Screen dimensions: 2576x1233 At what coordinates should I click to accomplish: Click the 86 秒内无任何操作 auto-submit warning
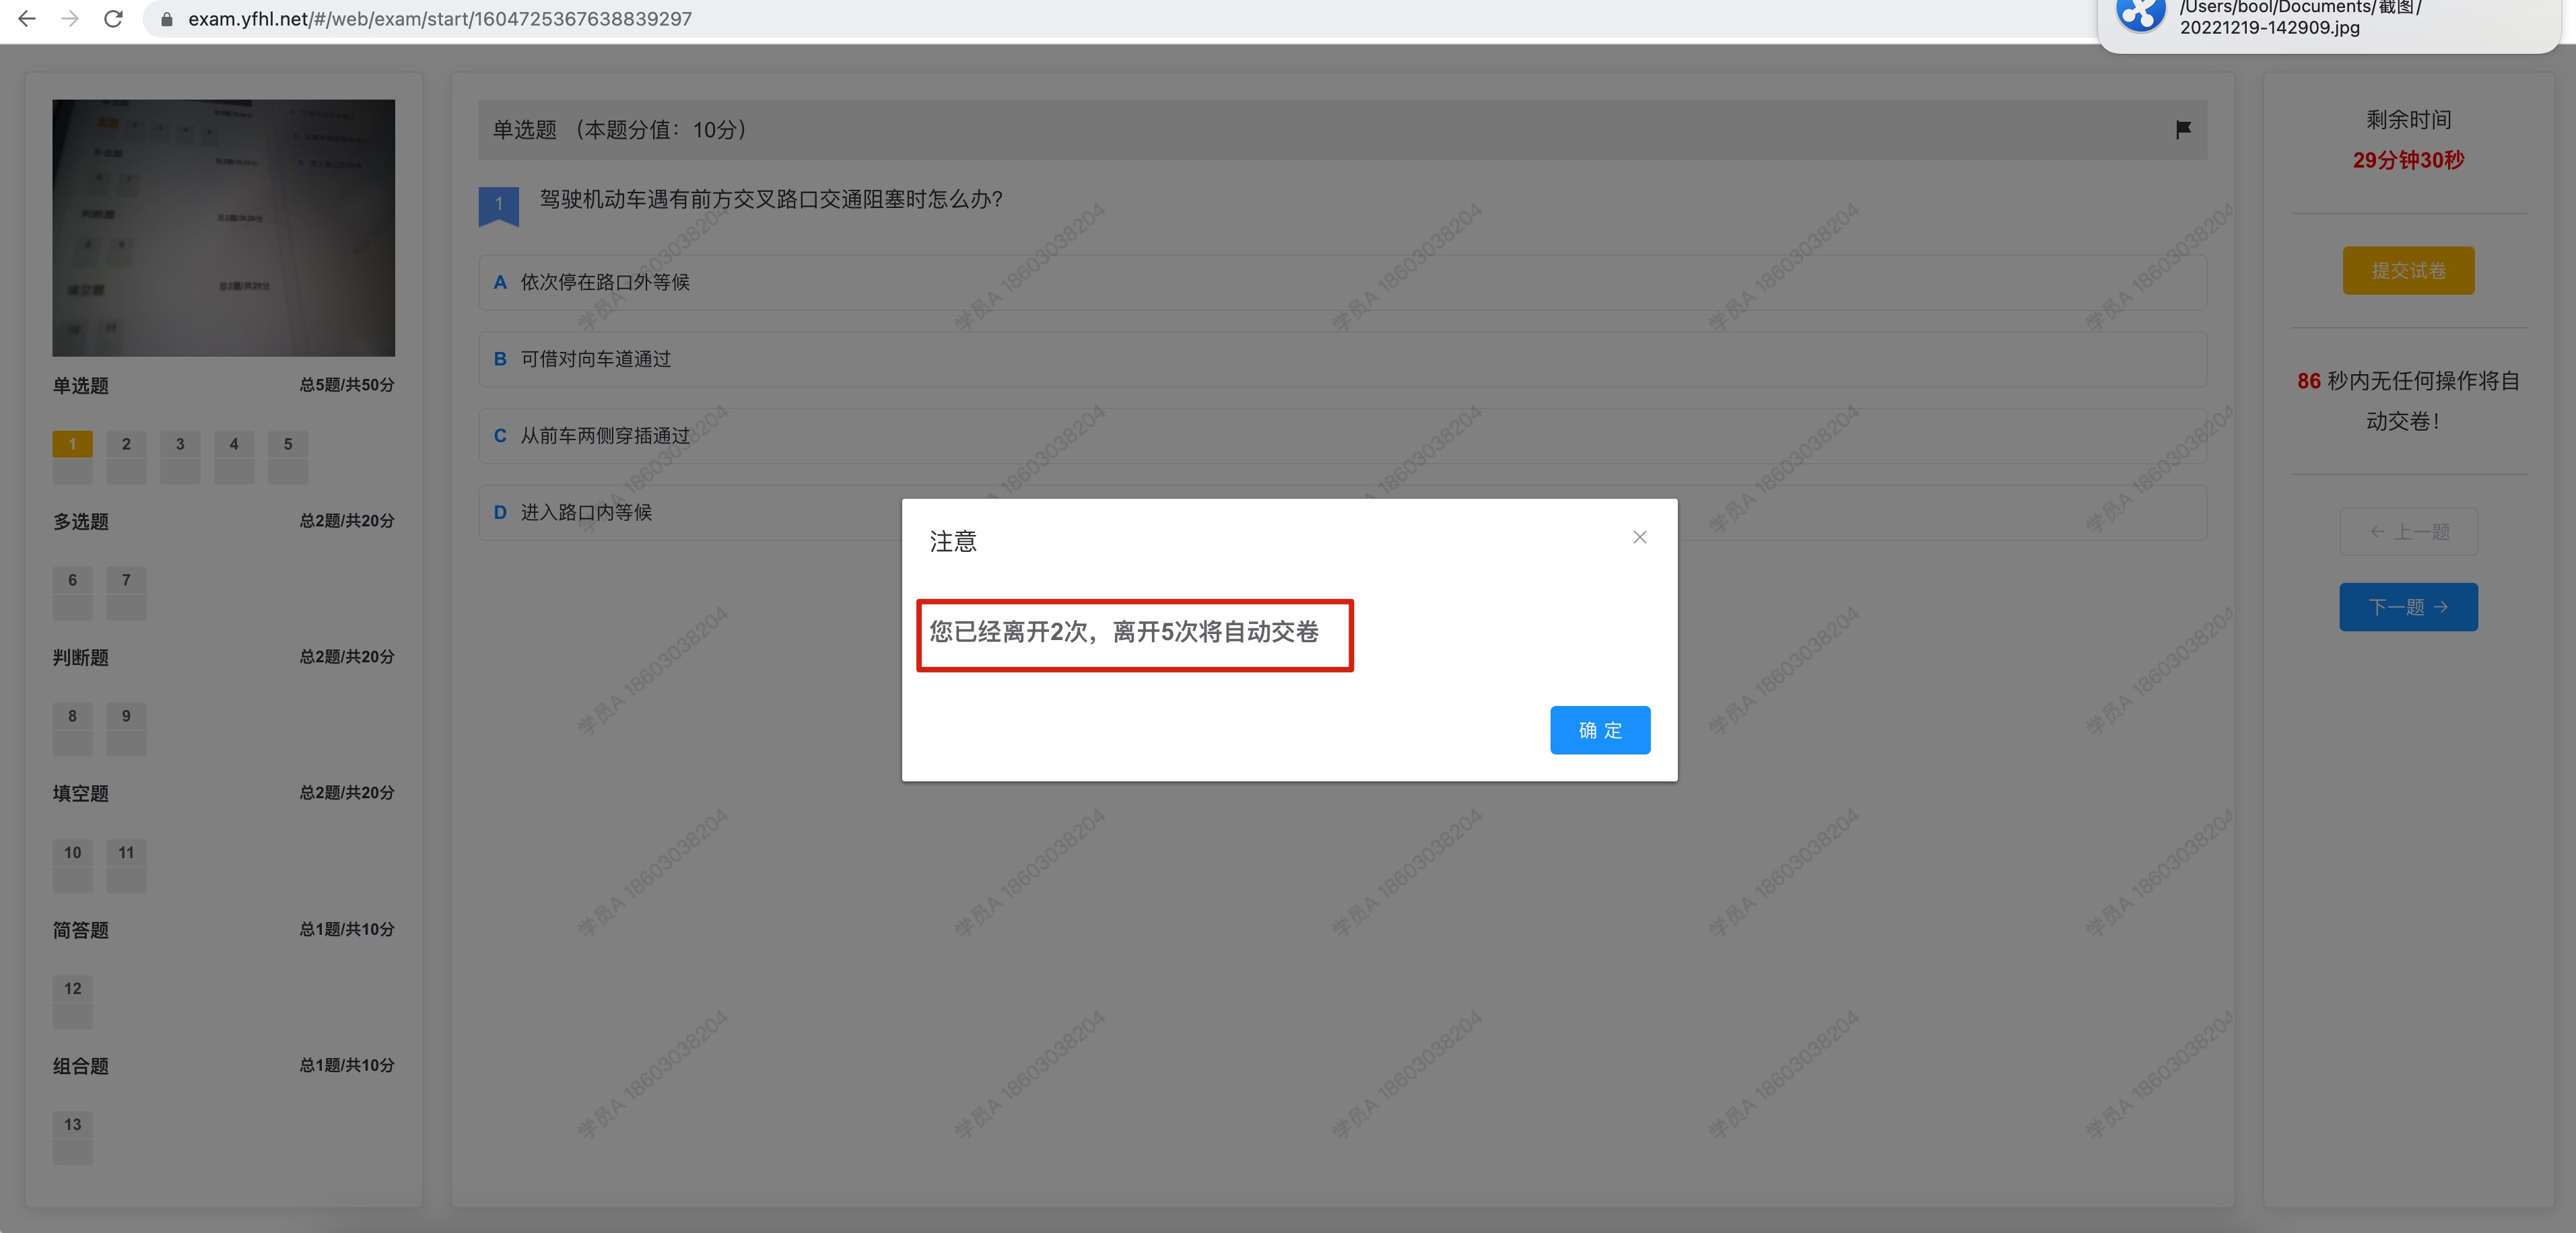click(x=2408, y=401)
